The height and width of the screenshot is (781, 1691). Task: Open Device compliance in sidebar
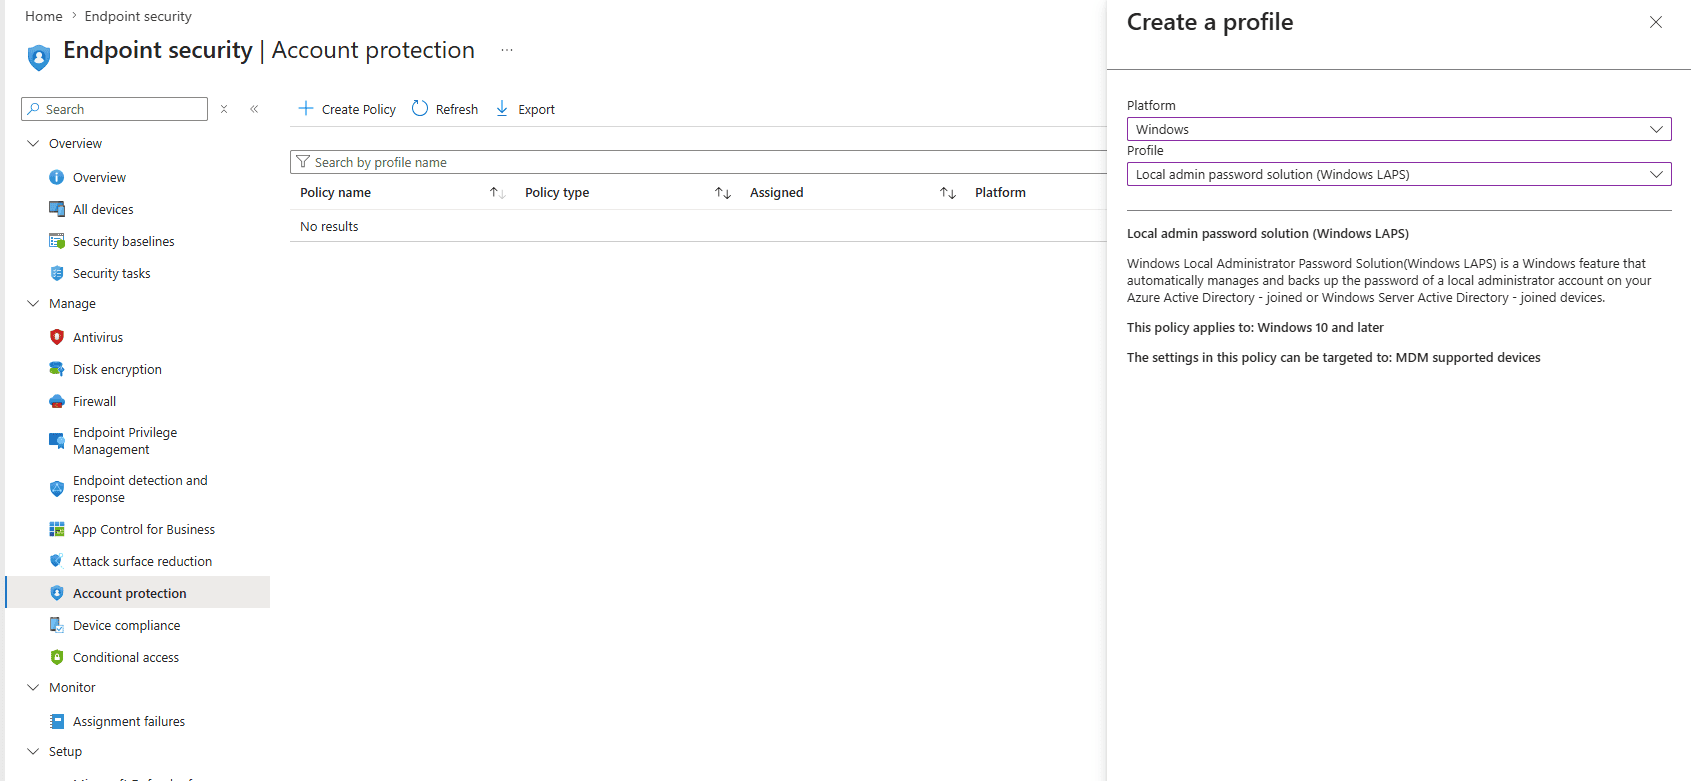click(x=126, y=625)
